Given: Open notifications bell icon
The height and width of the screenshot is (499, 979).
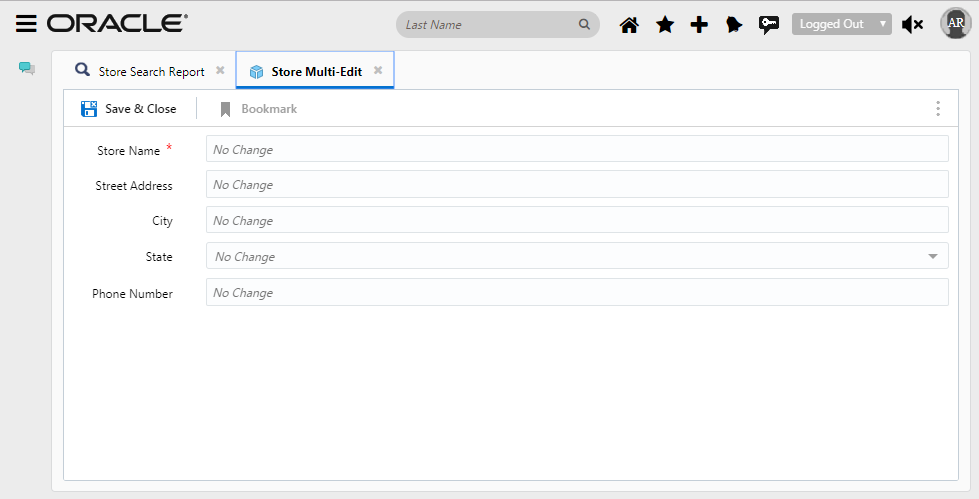Looking at the screenshot, I should (x=734, y=25).
